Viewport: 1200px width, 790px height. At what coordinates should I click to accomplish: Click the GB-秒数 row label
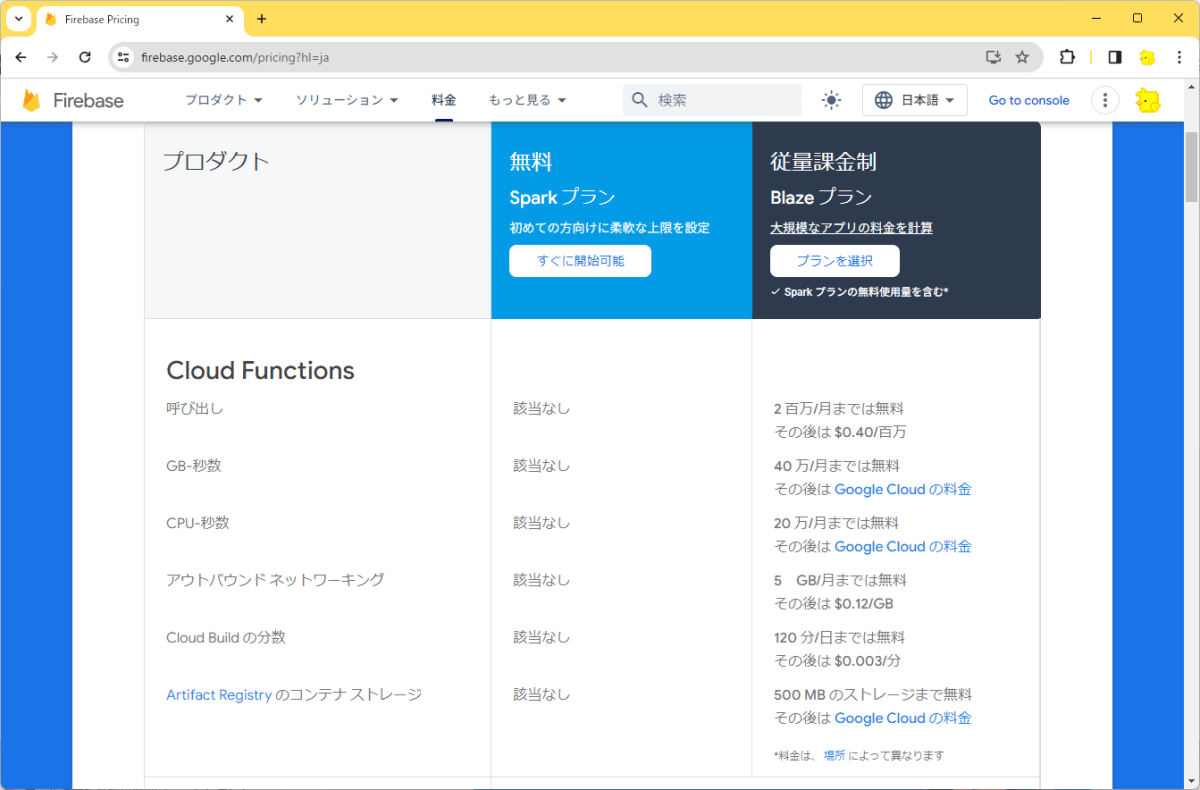(193, 466)
